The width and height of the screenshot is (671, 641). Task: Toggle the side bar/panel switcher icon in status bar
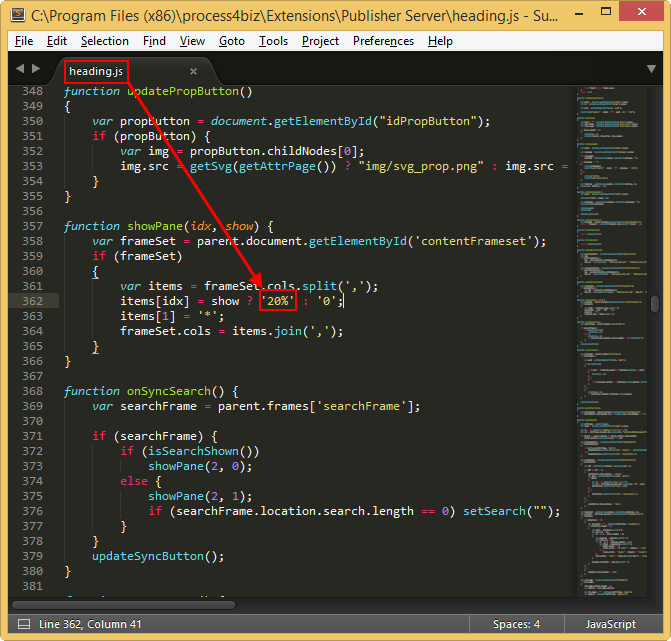pos(24,624)
